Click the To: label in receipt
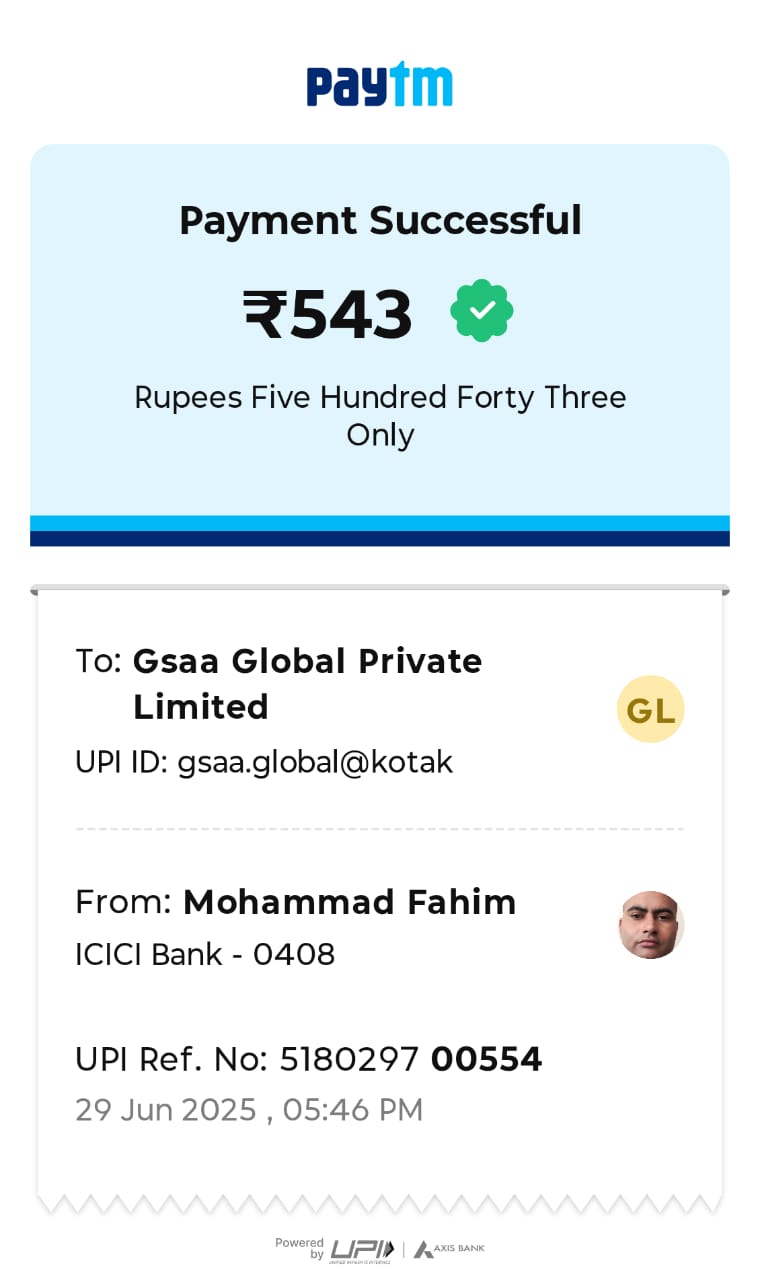The height and width of the screenshot is (1280, 760). coord(98,661)
